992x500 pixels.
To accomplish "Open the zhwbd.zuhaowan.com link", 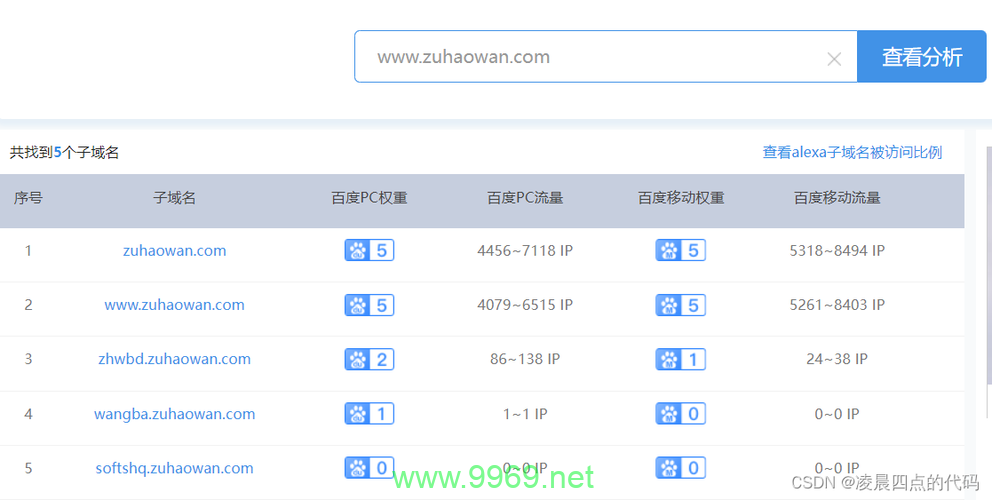I will 175,359.
